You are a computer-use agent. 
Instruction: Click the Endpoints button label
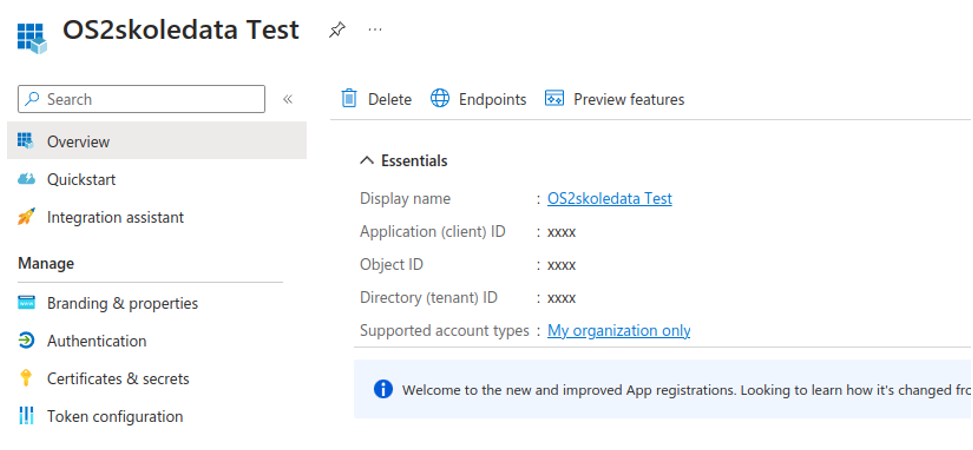tap(493, 99)
